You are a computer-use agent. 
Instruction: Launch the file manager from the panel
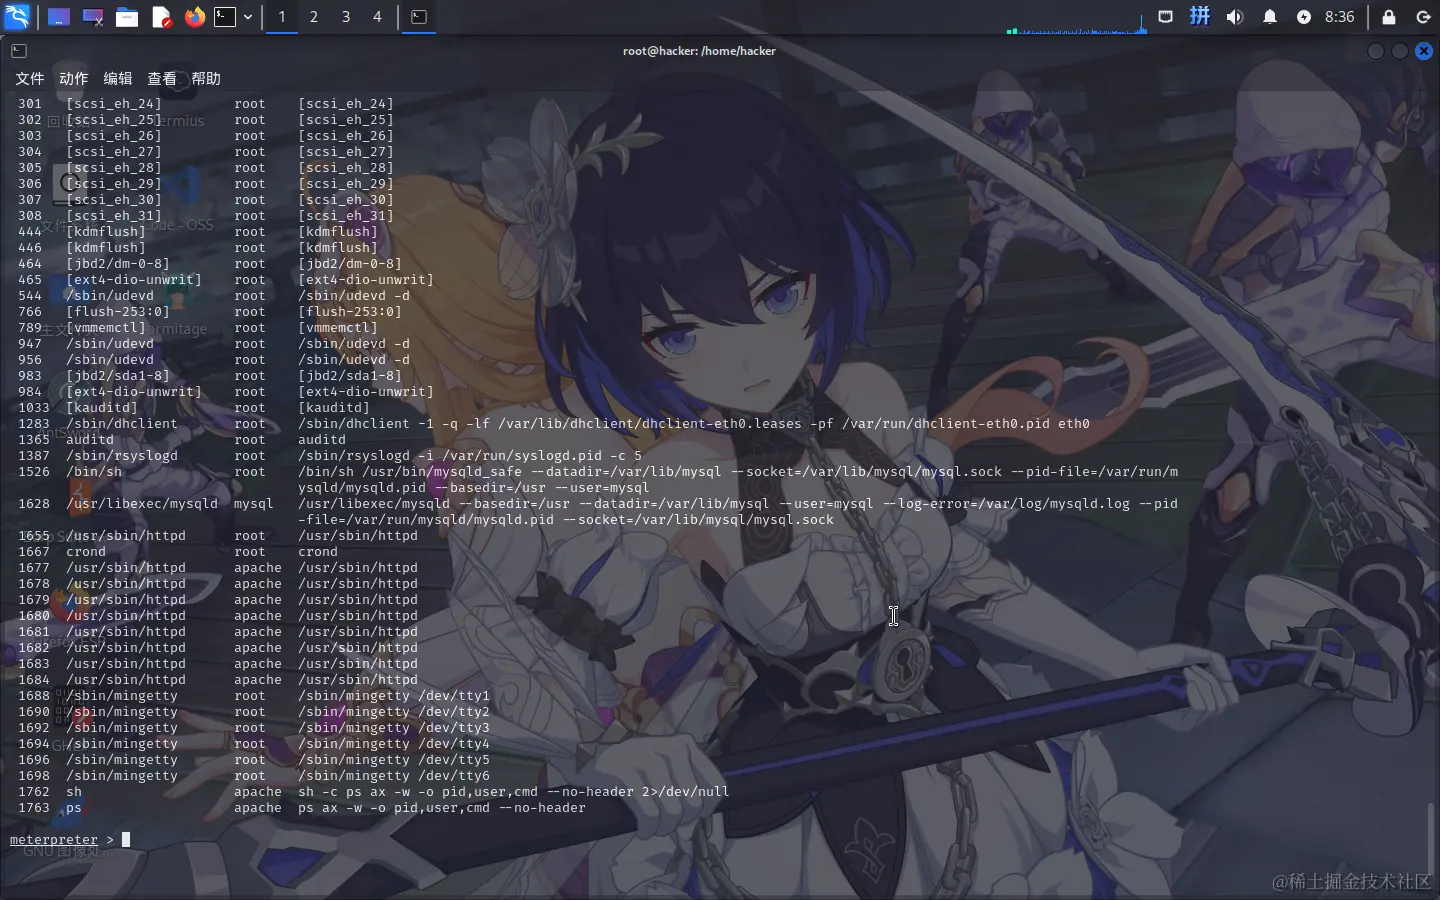pos(127,17)
